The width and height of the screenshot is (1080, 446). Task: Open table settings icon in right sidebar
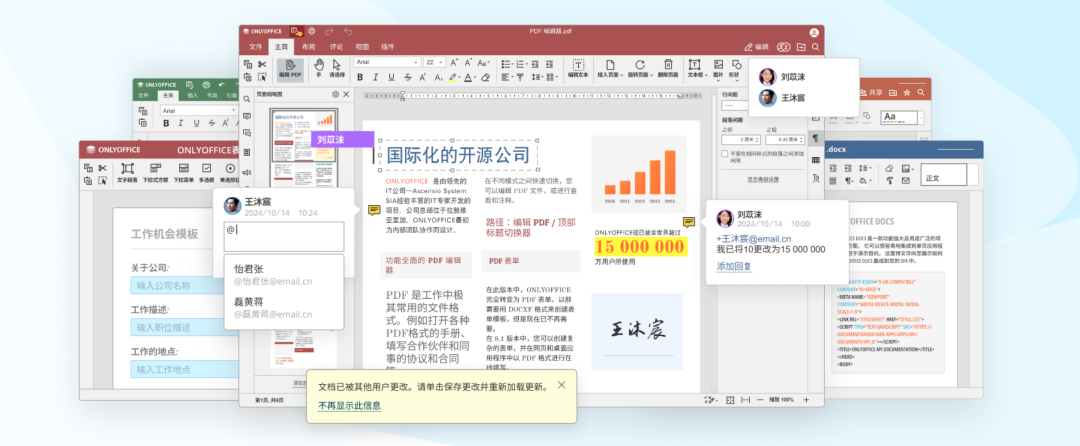point(816,160)
